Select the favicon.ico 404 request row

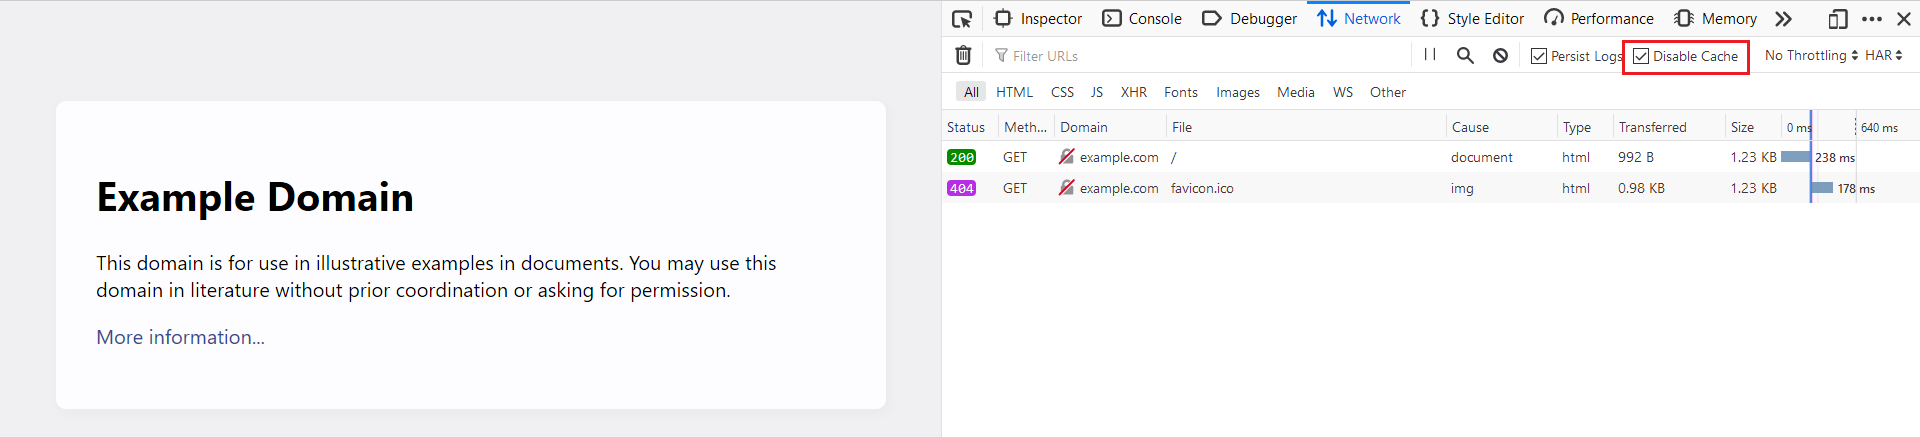pyautogui.click(x=1430, y=188)
